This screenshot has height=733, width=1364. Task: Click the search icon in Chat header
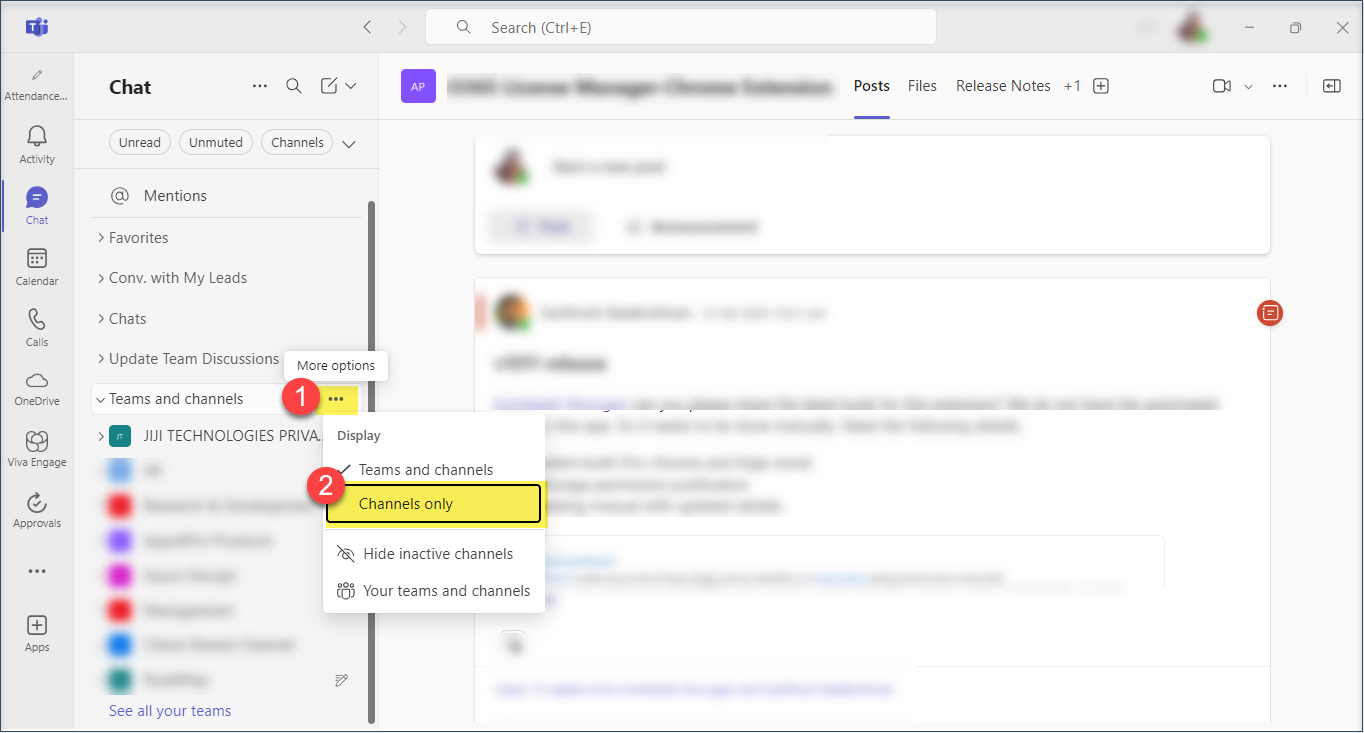point(294,86)
